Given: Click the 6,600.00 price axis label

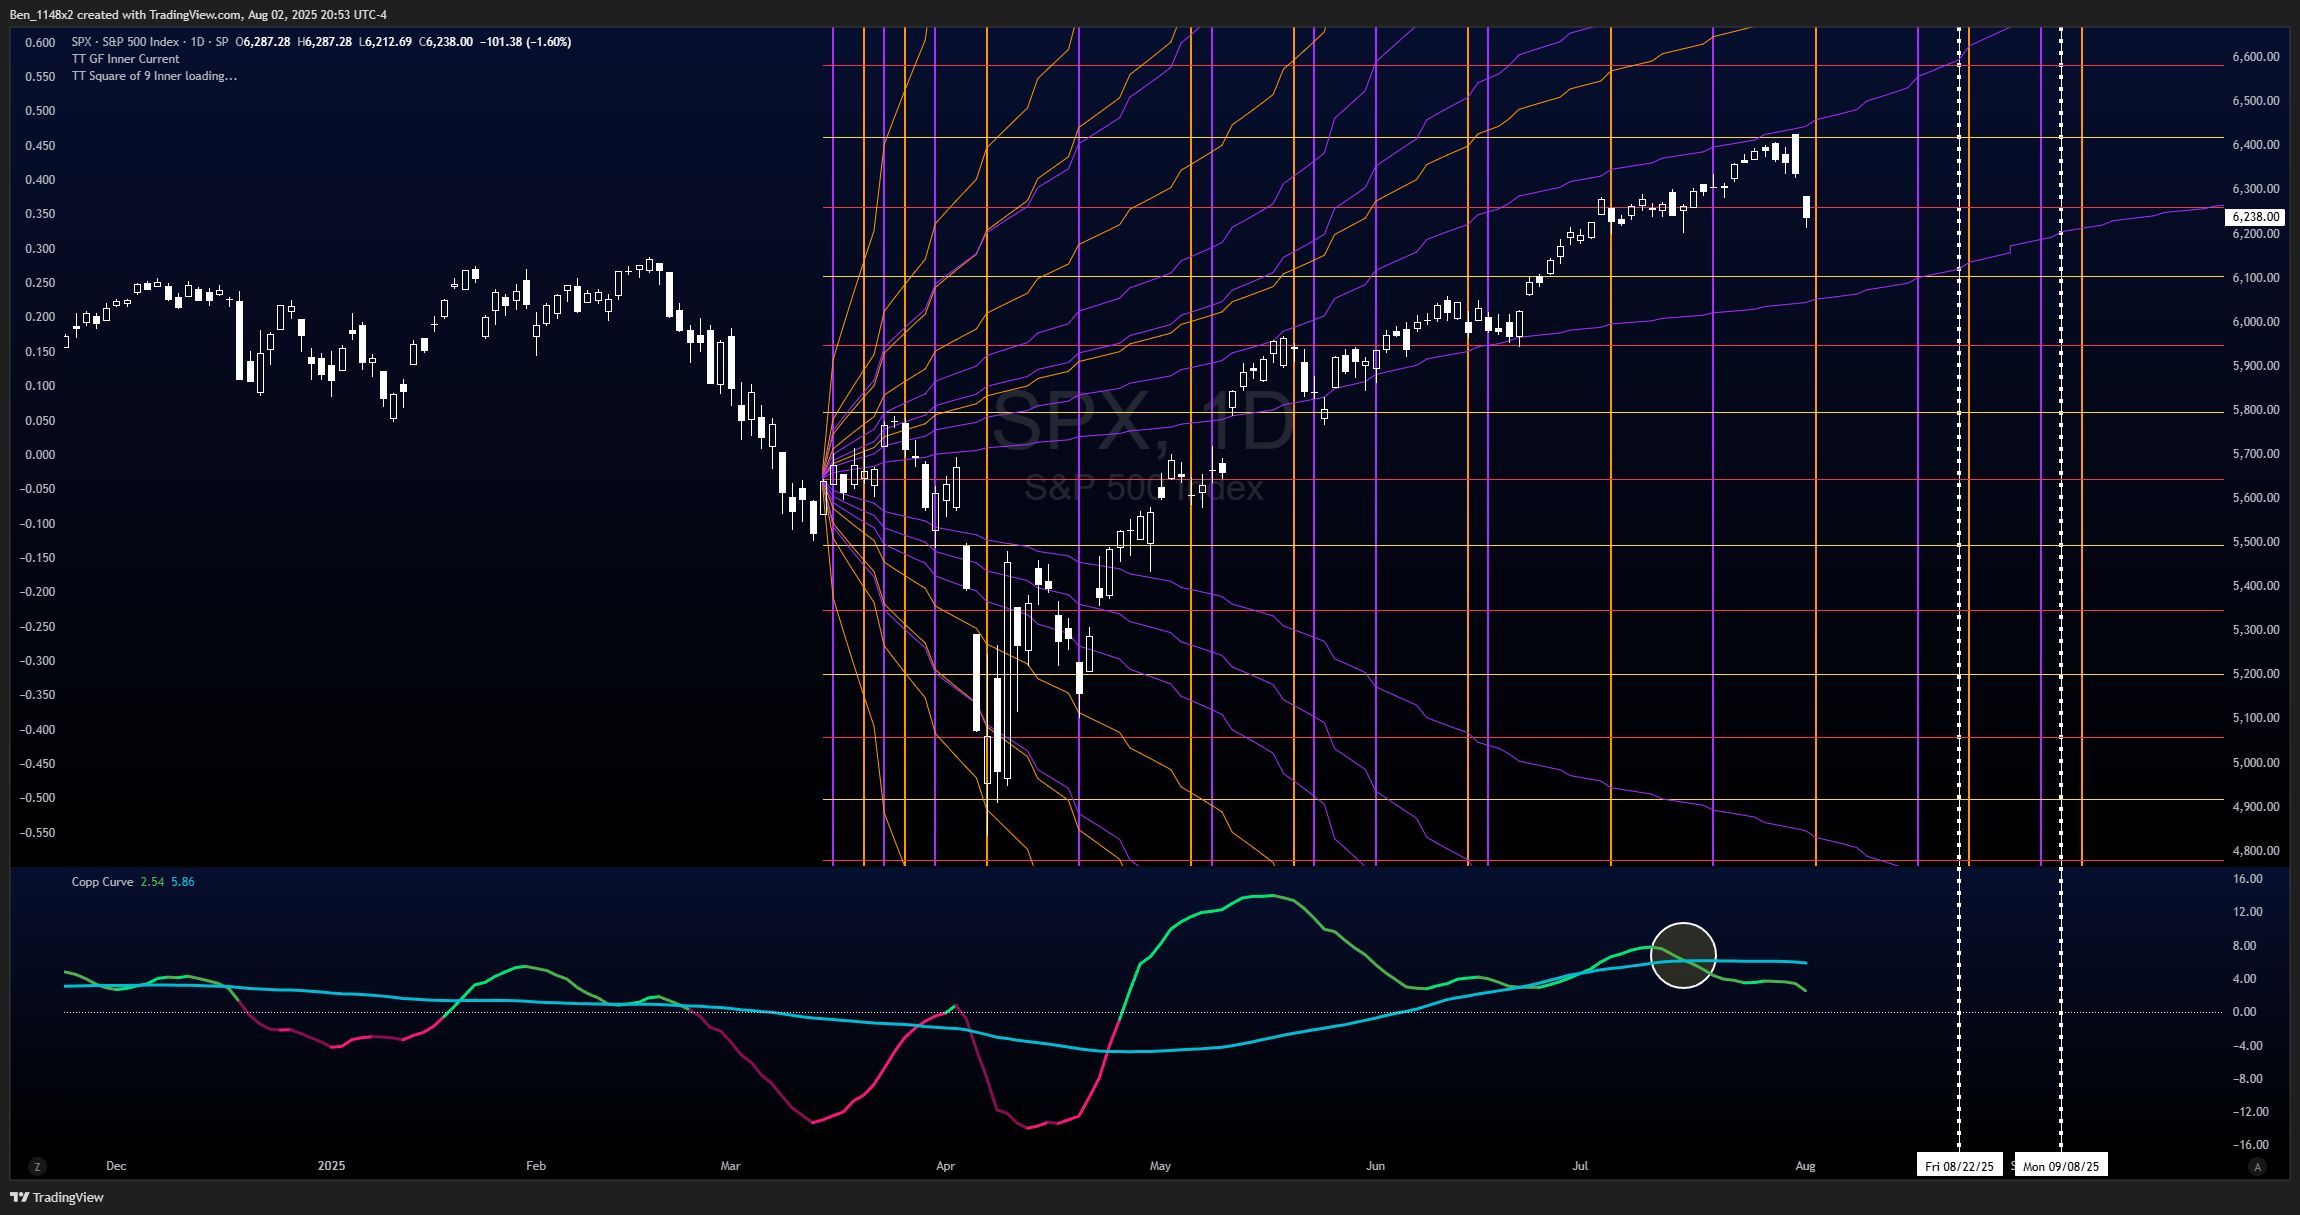Looking at the screenshot, I should [x=2256, y=57].
